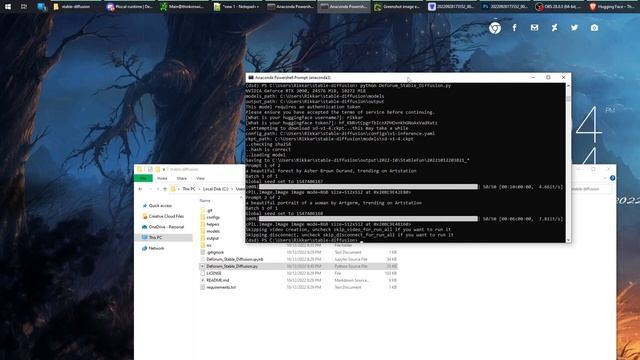Click the Mail envelope desktop icon

coord(534,28)
